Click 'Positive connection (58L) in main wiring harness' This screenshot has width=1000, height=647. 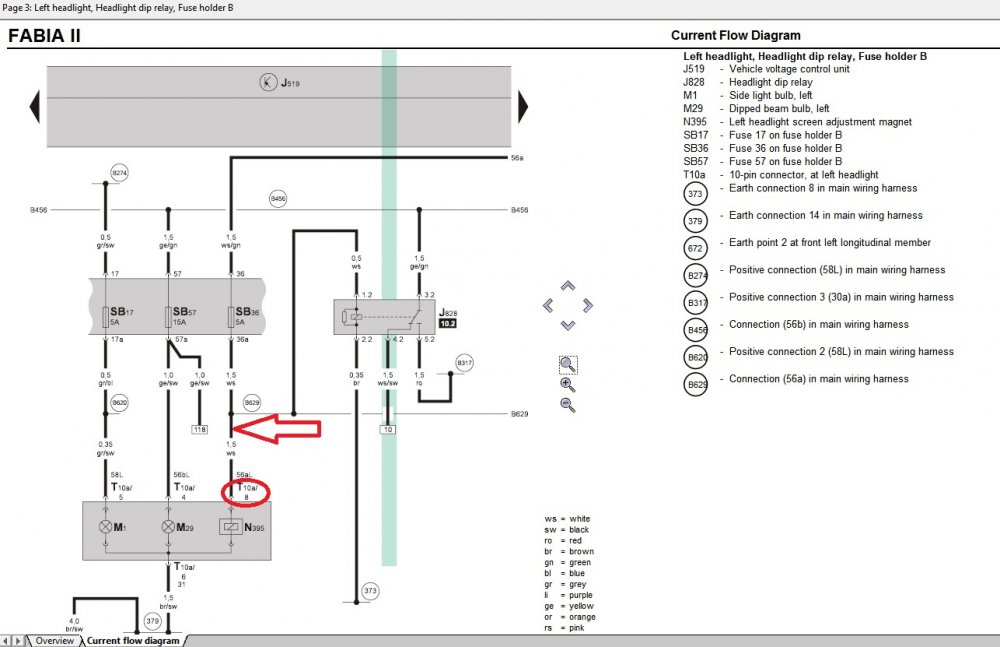pos(837,270)
